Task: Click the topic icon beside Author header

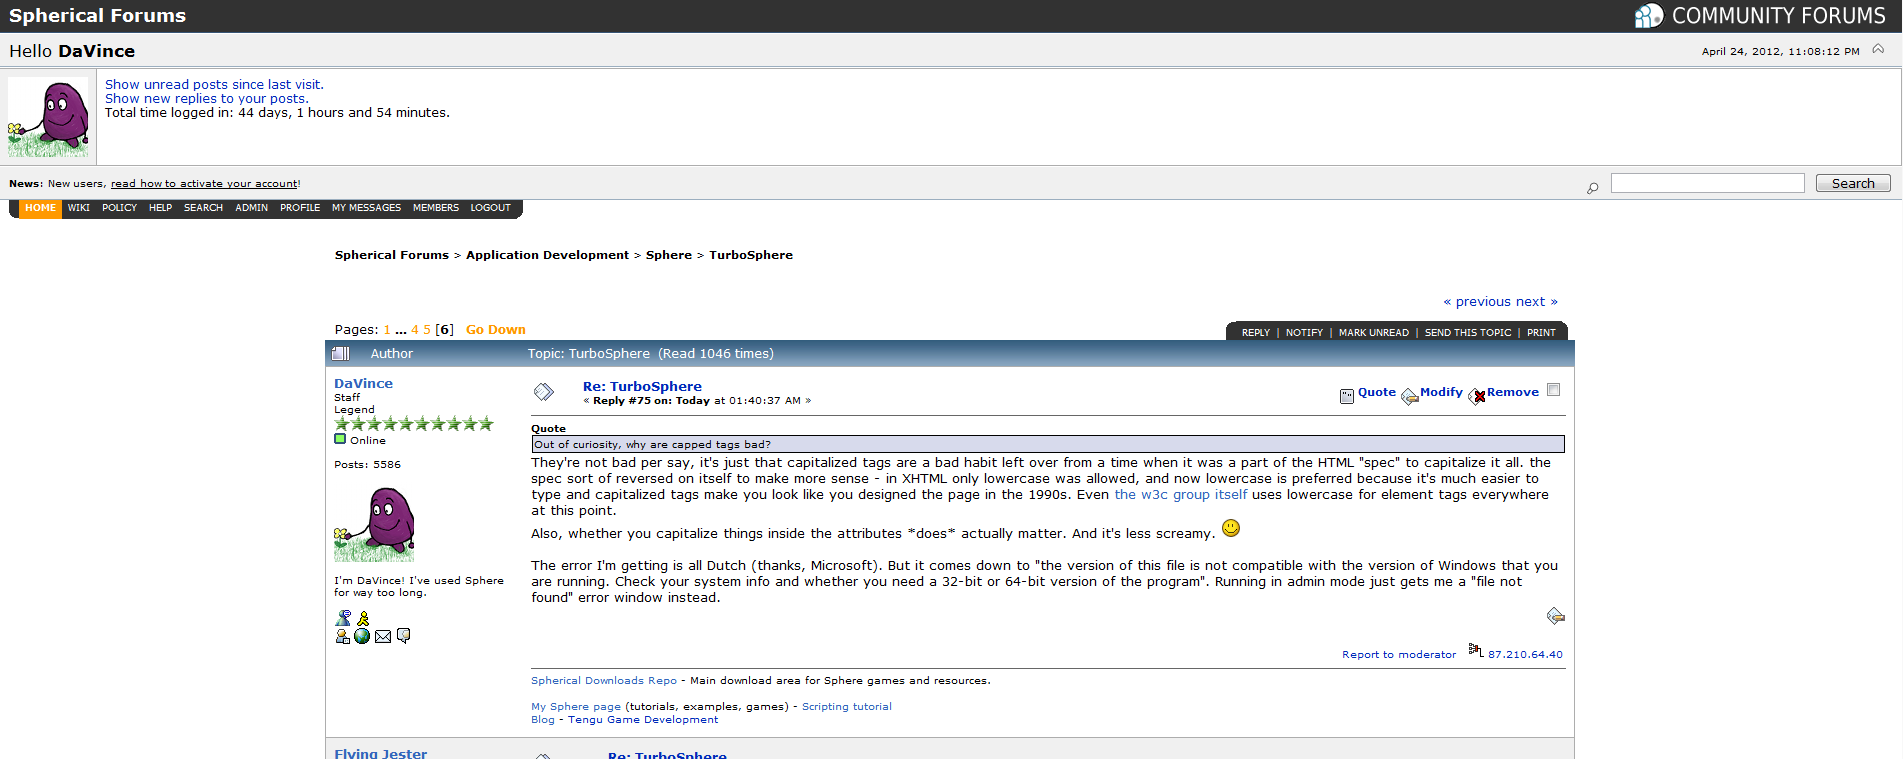Action: [341, 354]
